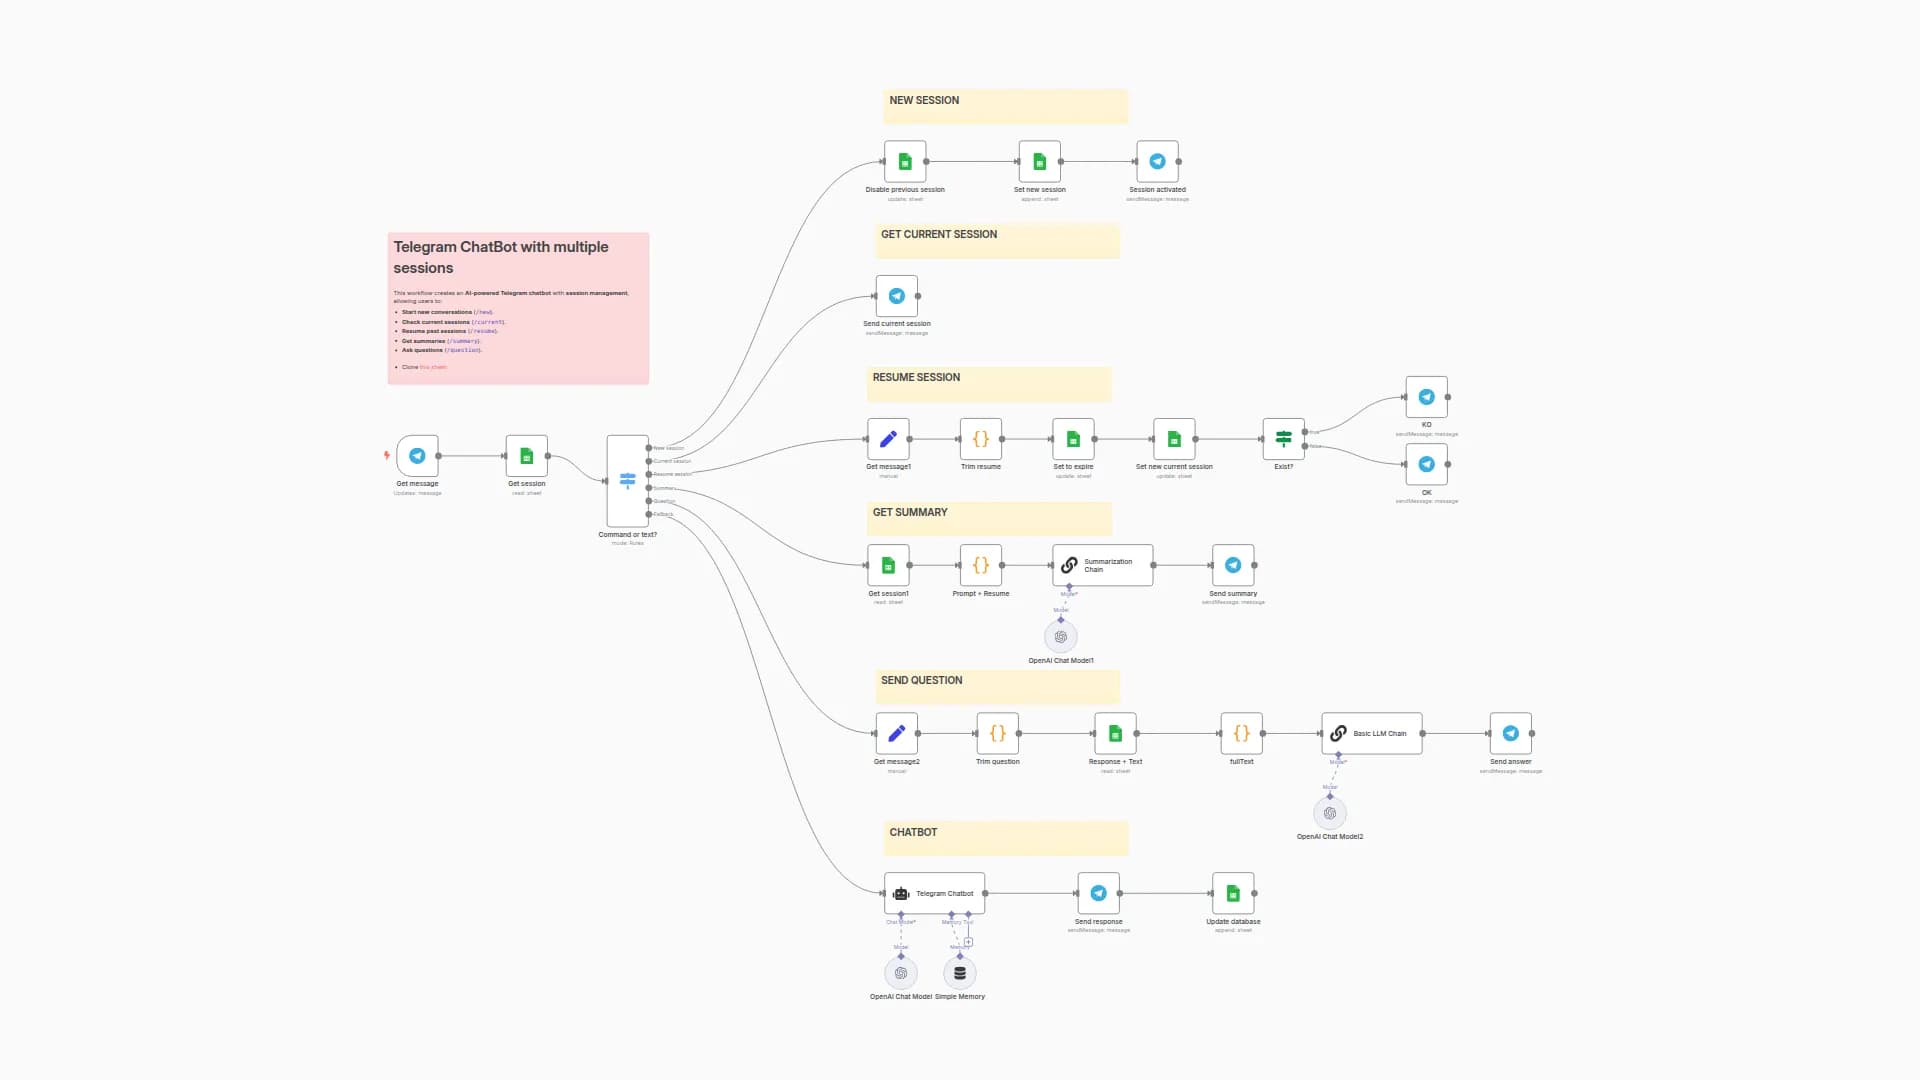Select the Get session Google Sheets node

[x=527, y=456]
